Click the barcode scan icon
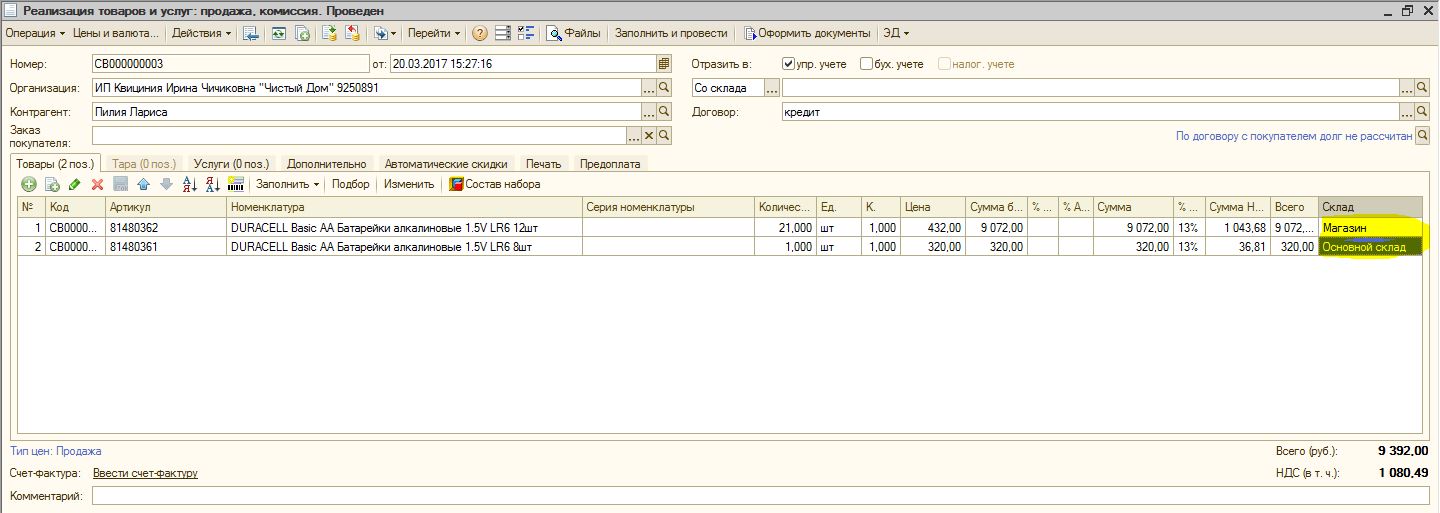This screenshot has height=513, width=1440. coord(236,184)
